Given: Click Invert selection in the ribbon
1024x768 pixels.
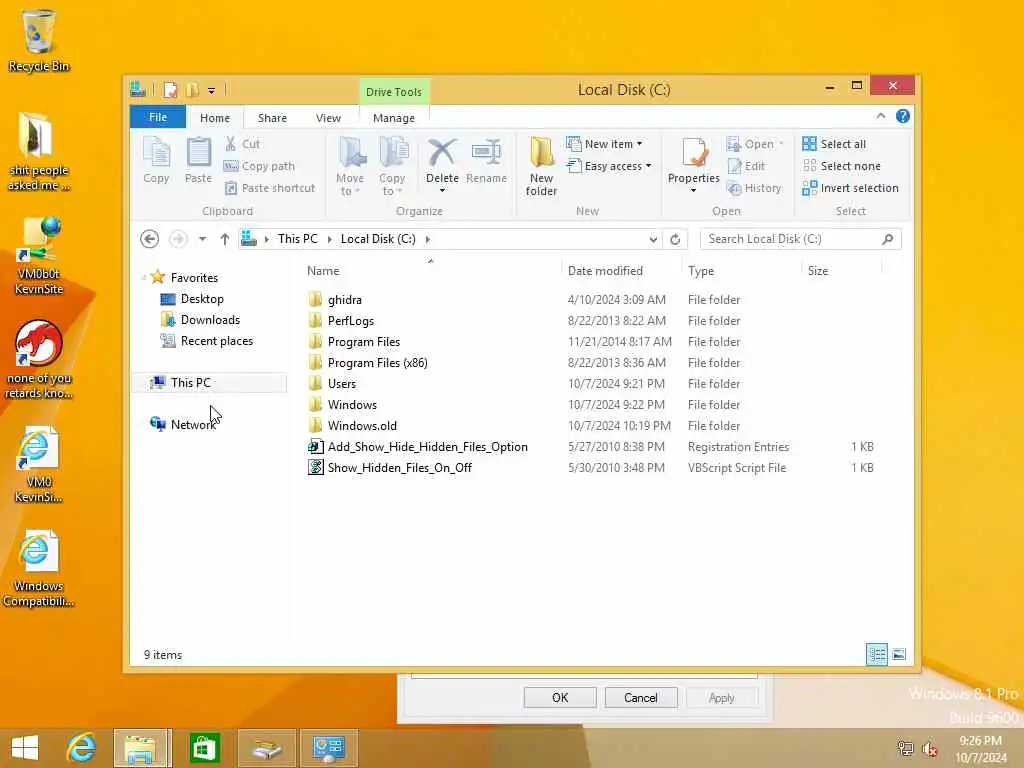Looking at the screenshot, I should click(850, 188).
